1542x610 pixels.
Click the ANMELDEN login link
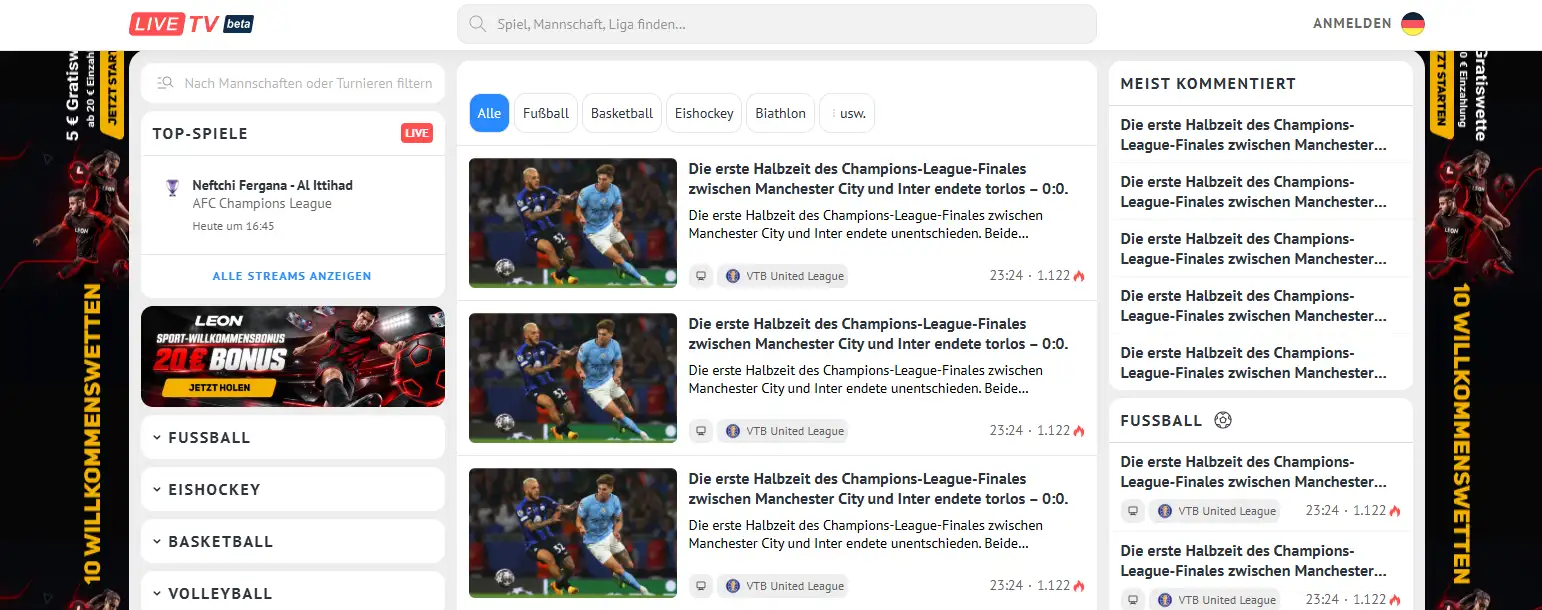pyautogui.click(x=1352, y=24)
